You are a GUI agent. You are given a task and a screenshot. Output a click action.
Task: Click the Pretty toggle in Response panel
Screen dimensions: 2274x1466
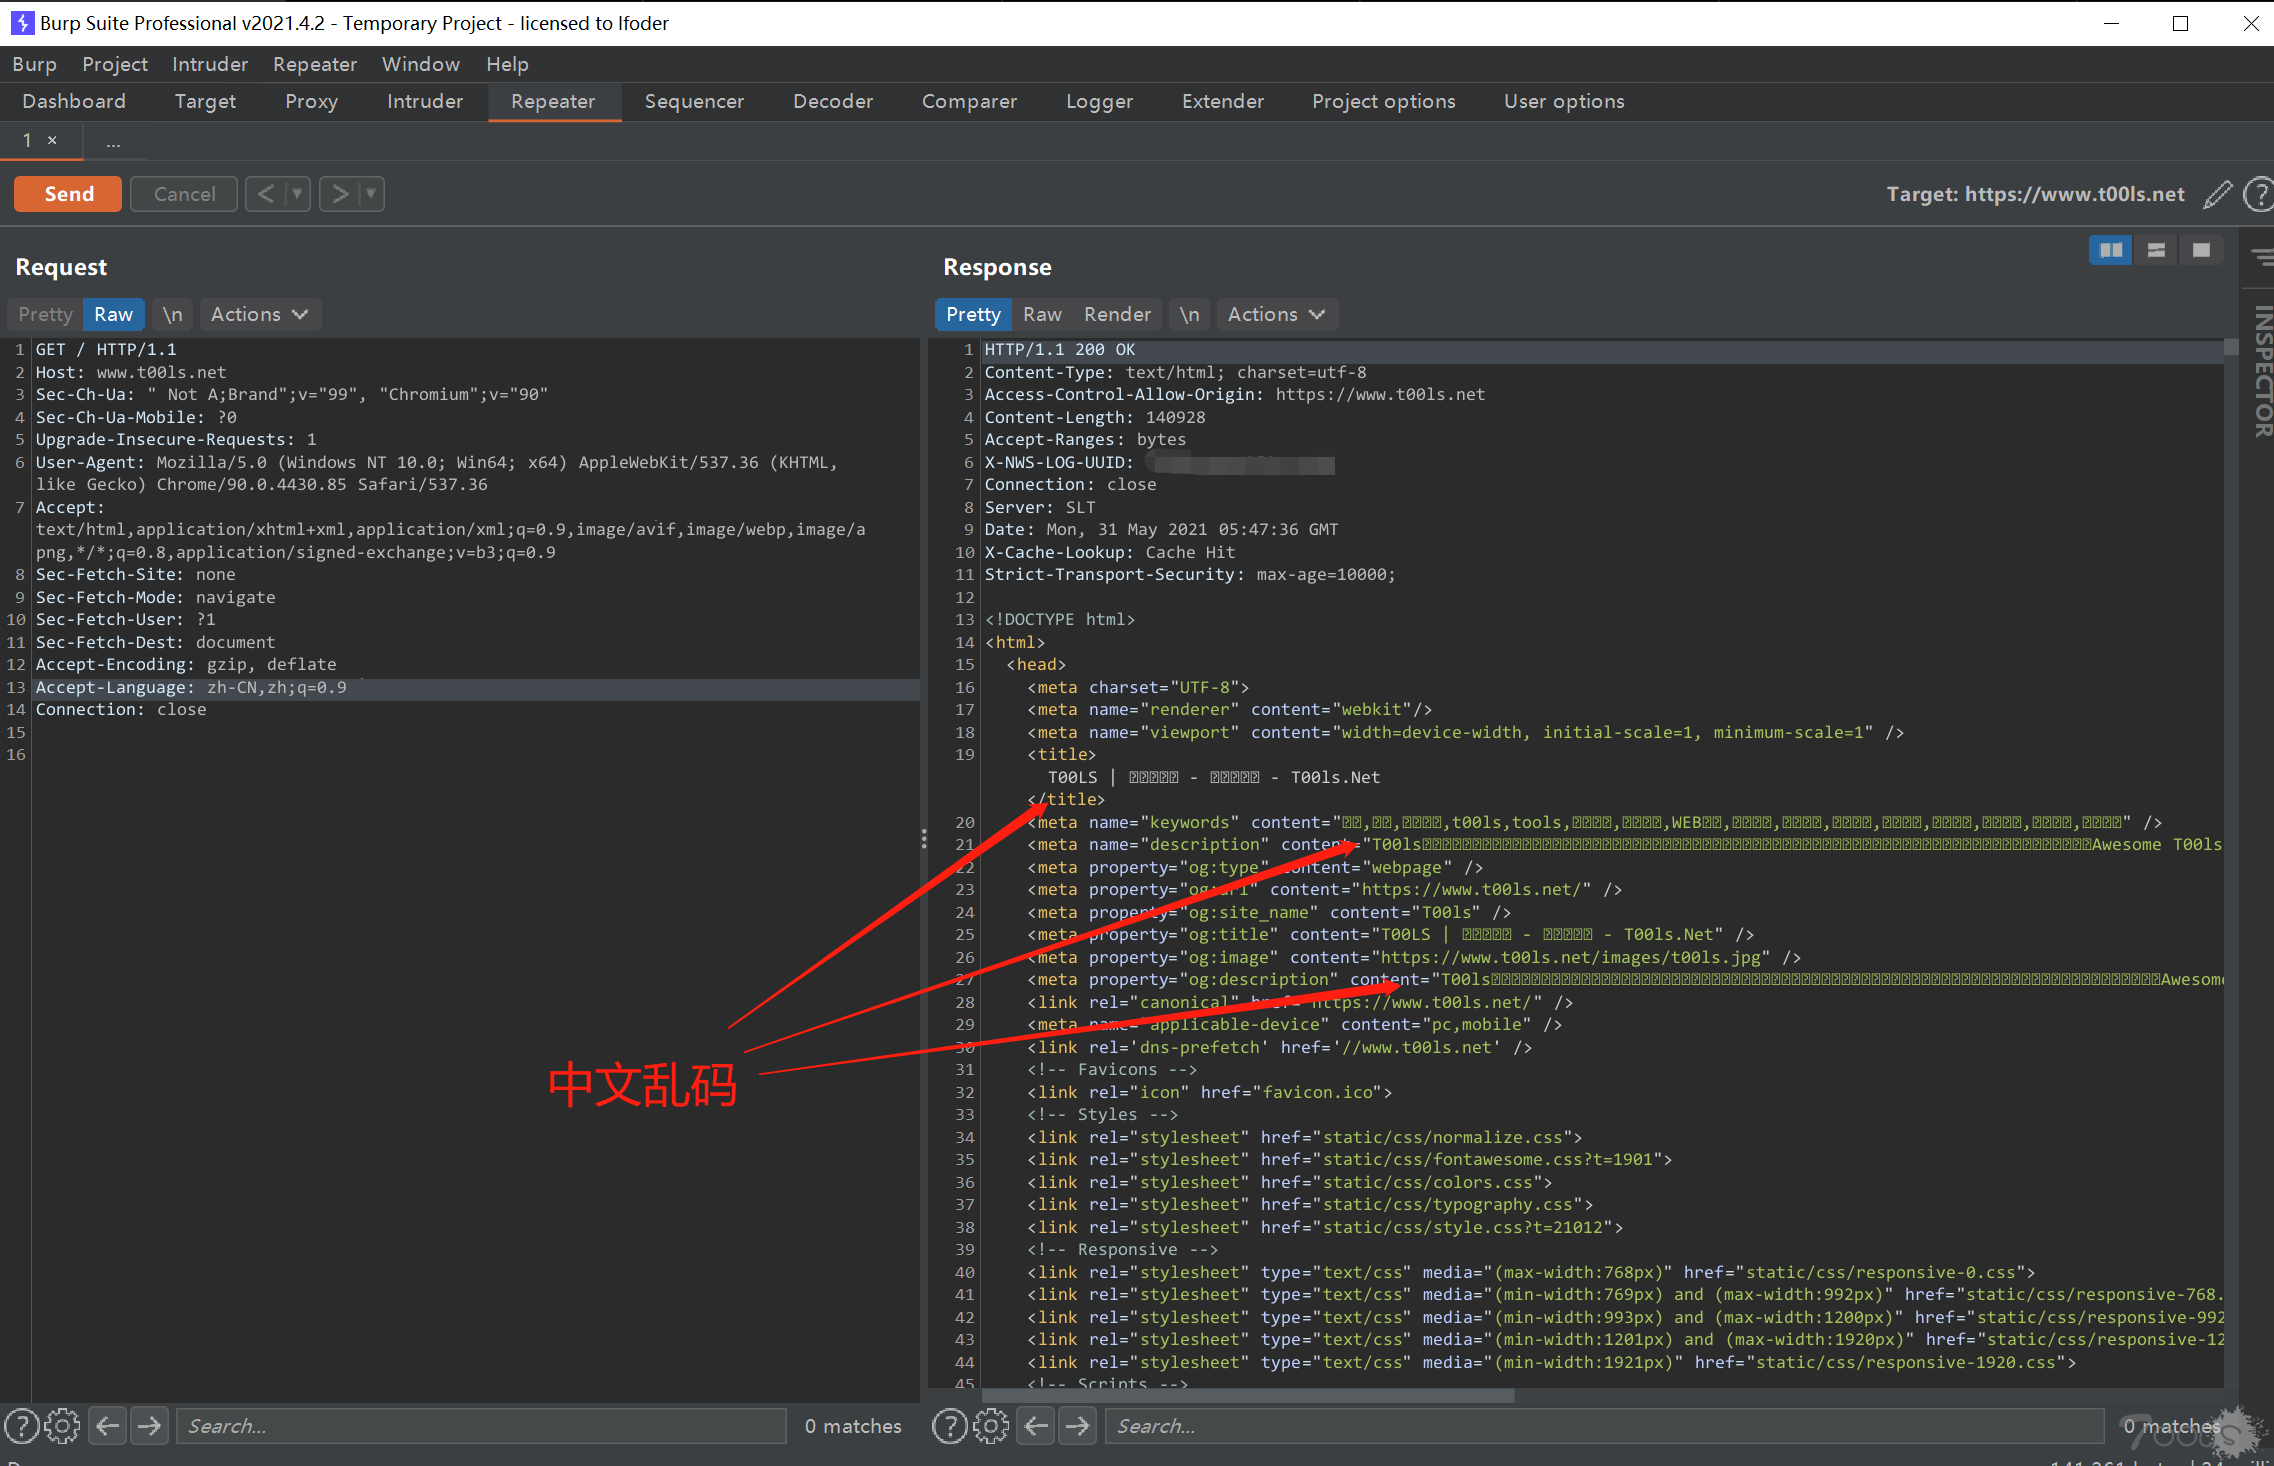pos(973,313)
